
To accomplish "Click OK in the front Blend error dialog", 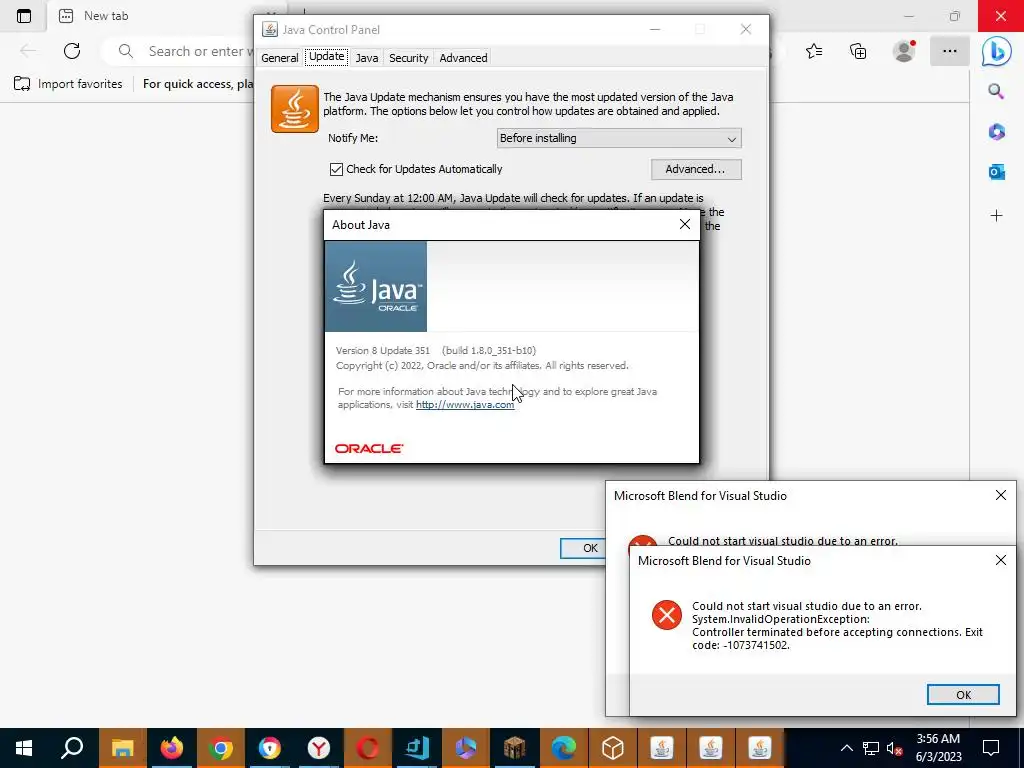I will pyautogui.click(x=963, y=695).
